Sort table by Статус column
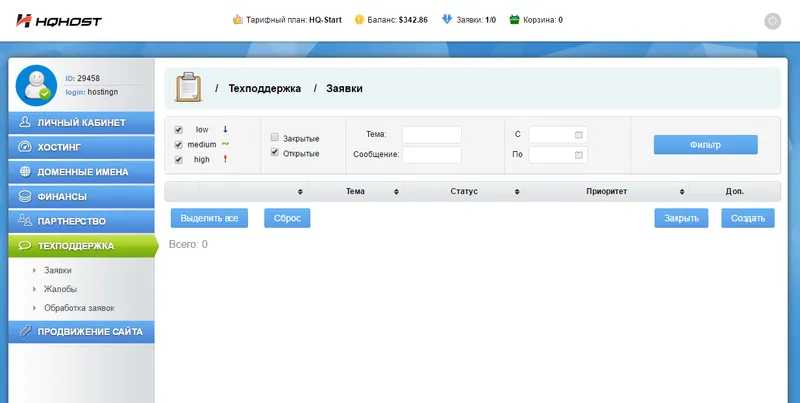The image size is (800, 403). click(517, 192)
